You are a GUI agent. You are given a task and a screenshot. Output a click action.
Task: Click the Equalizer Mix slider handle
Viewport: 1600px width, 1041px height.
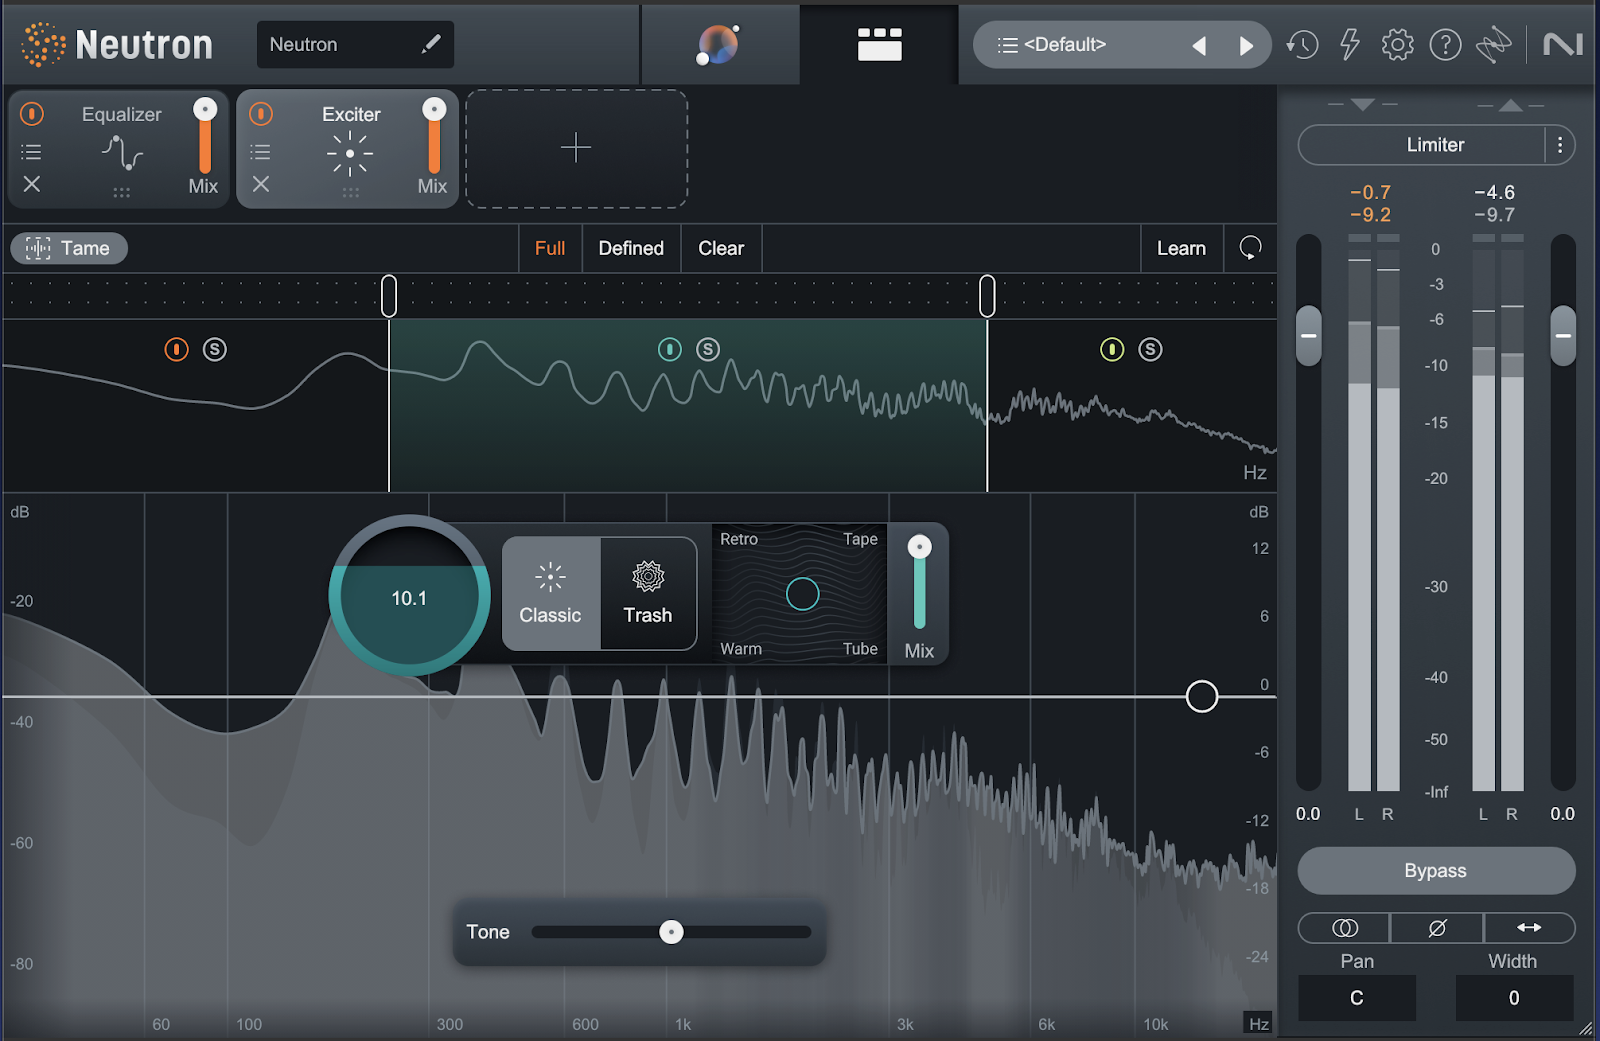coord(205,109)
